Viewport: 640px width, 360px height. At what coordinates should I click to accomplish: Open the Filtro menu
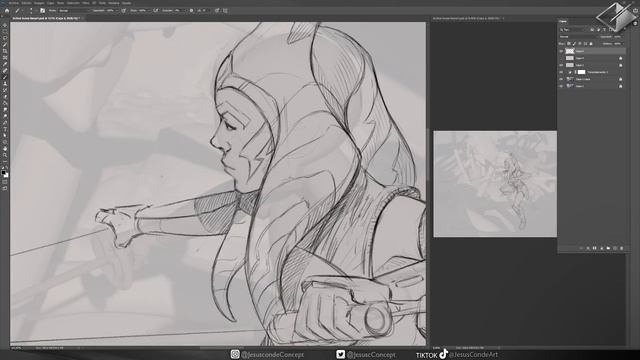pos(86,3)
